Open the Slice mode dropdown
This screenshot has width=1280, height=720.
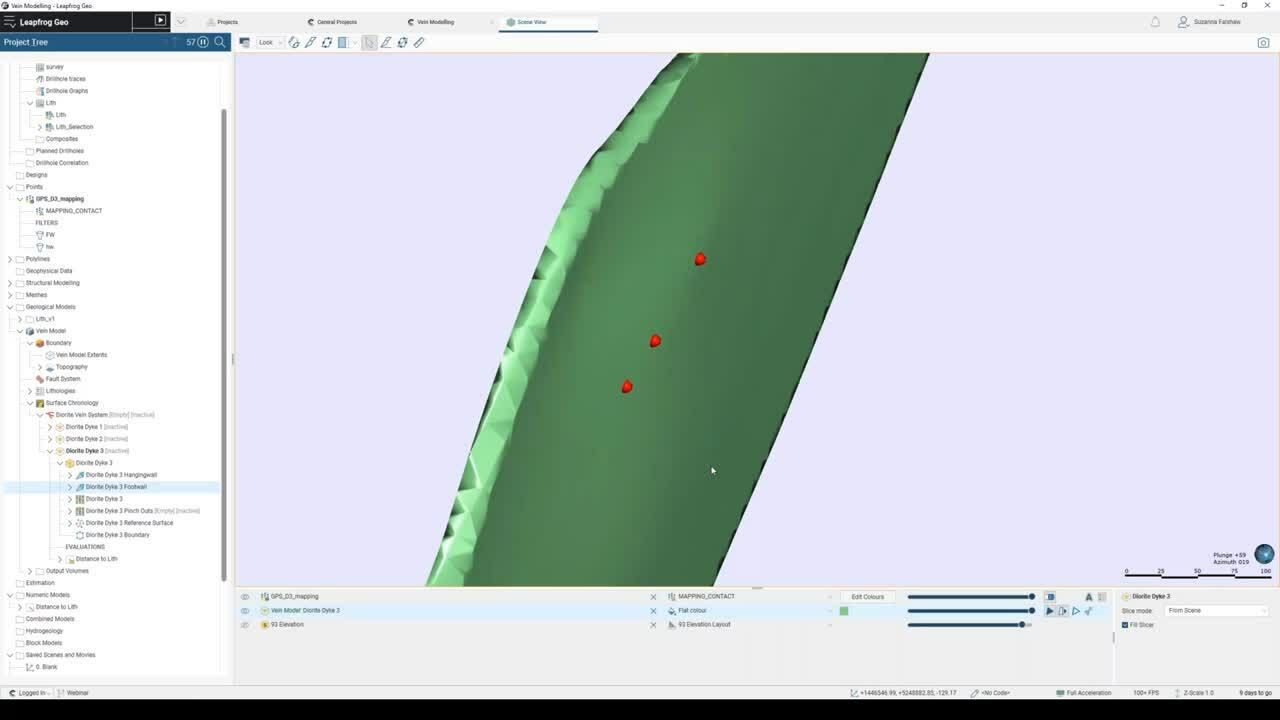(x=1216, y=611)
